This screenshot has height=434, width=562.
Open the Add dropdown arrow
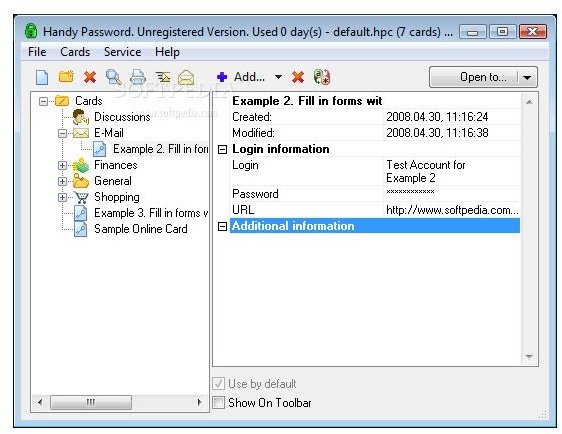click(x=278, y=77)
